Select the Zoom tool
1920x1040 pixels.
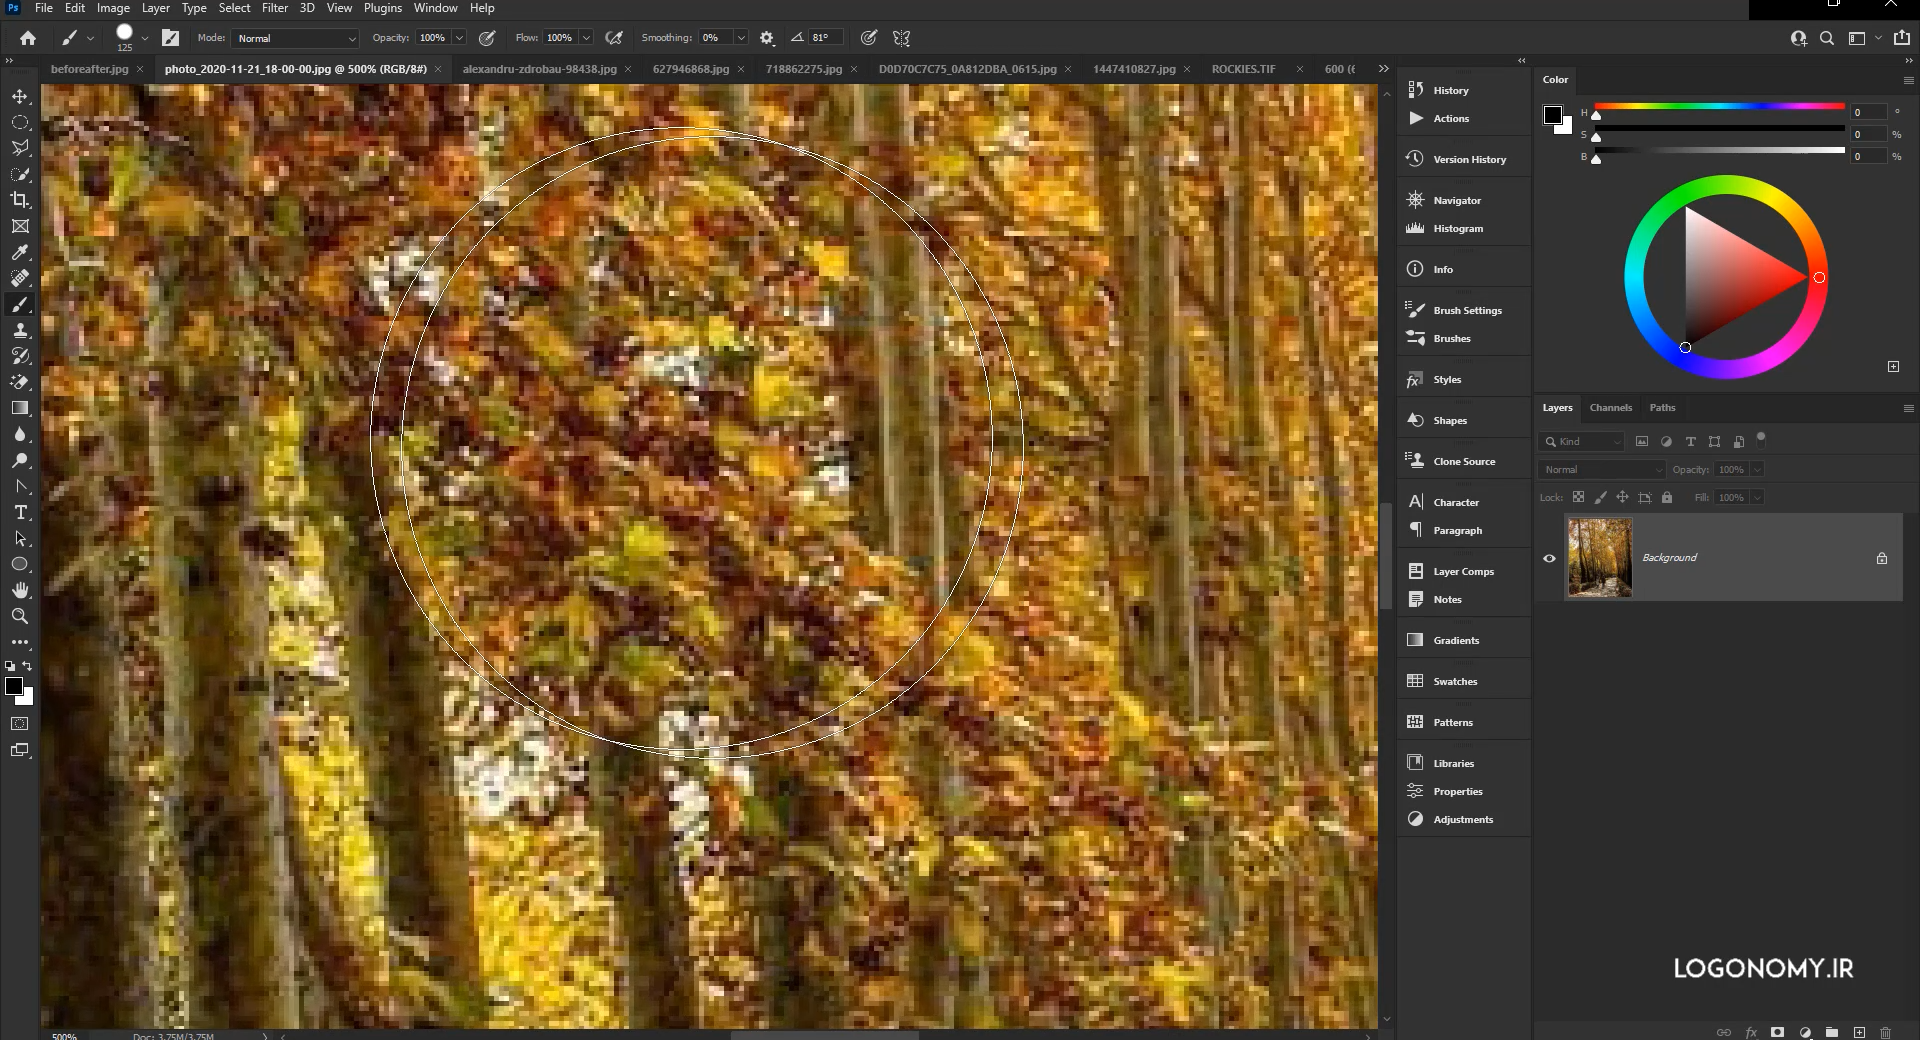pyautogui.click(x=20, y=616)
